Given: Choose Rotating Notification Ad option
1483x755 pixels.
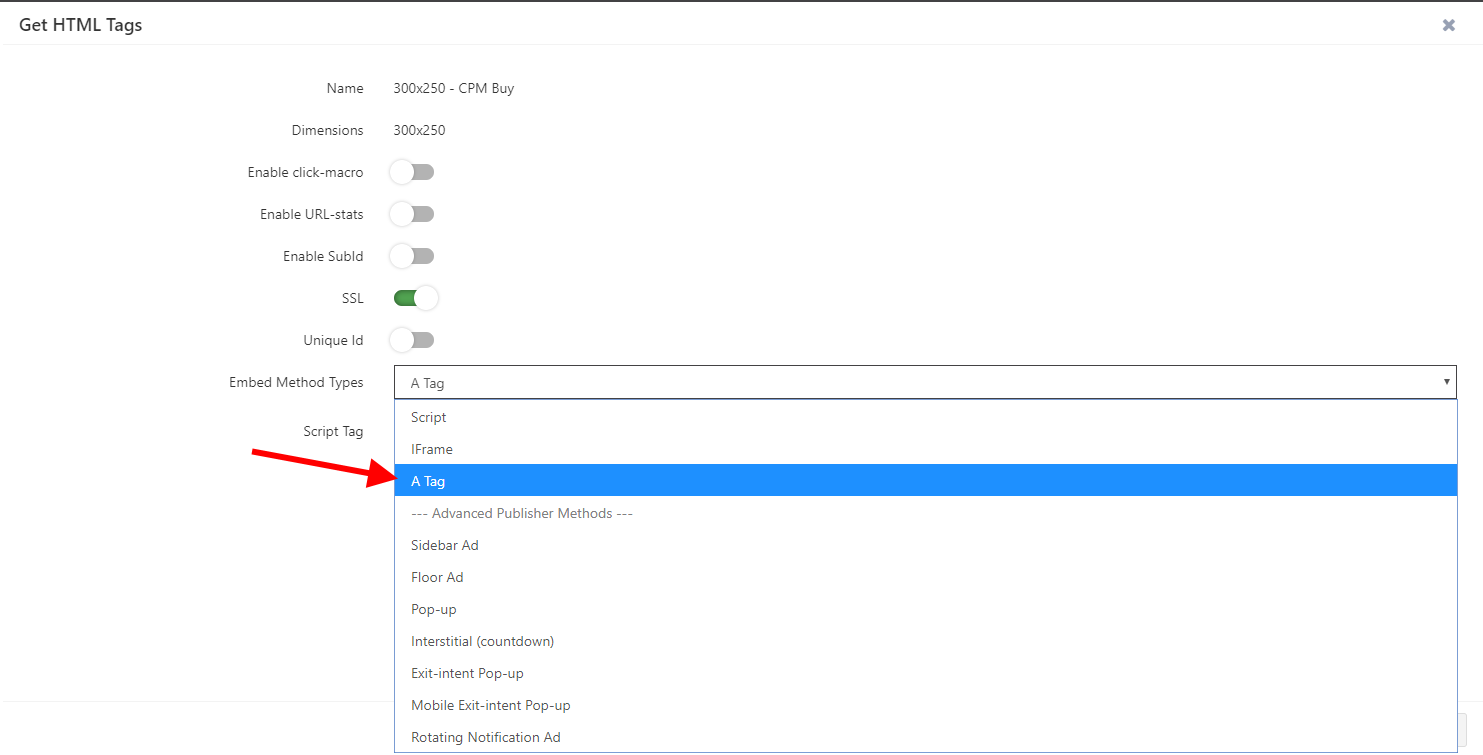Looking at the screenshot, I should [926, 737].
